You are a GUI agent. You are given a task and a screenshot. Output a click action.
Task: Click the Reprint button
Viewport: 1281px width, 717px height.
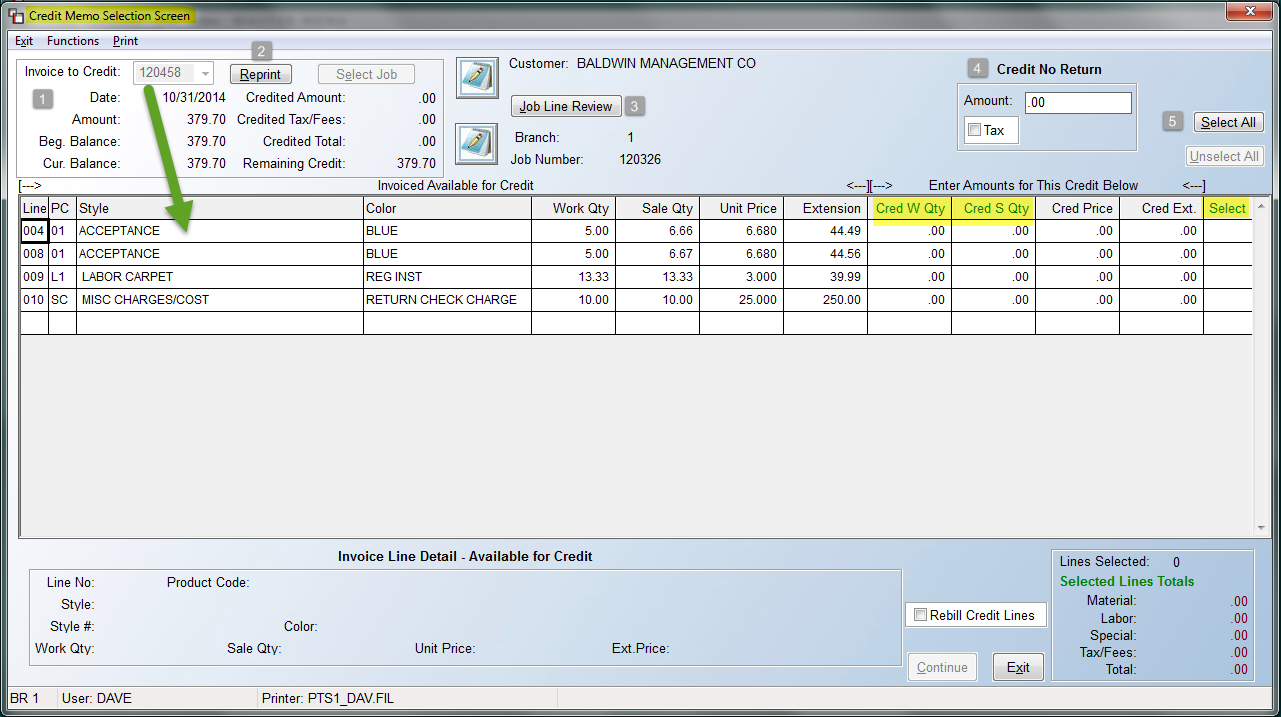(260, 73)
